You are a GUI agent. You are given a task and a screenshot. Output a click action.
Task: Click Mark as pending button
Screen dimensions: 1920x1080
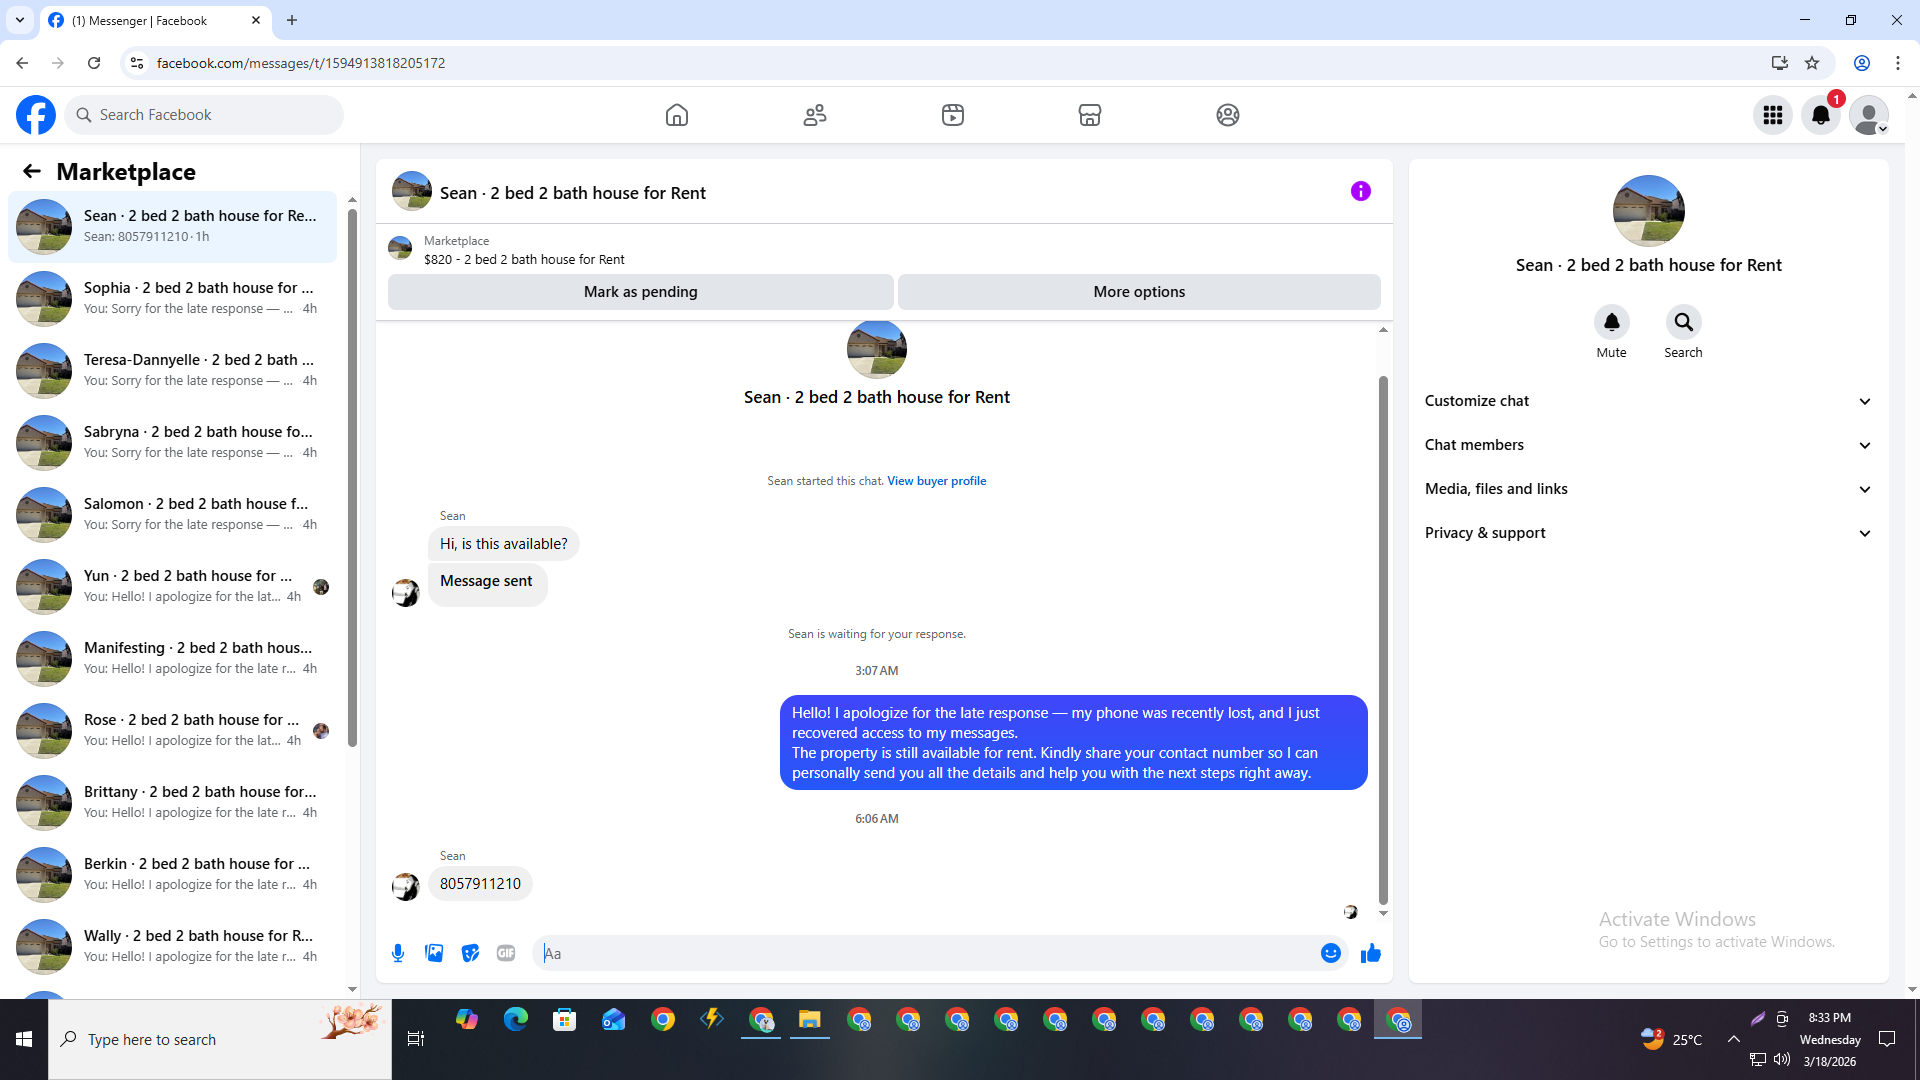pos(640,292)
